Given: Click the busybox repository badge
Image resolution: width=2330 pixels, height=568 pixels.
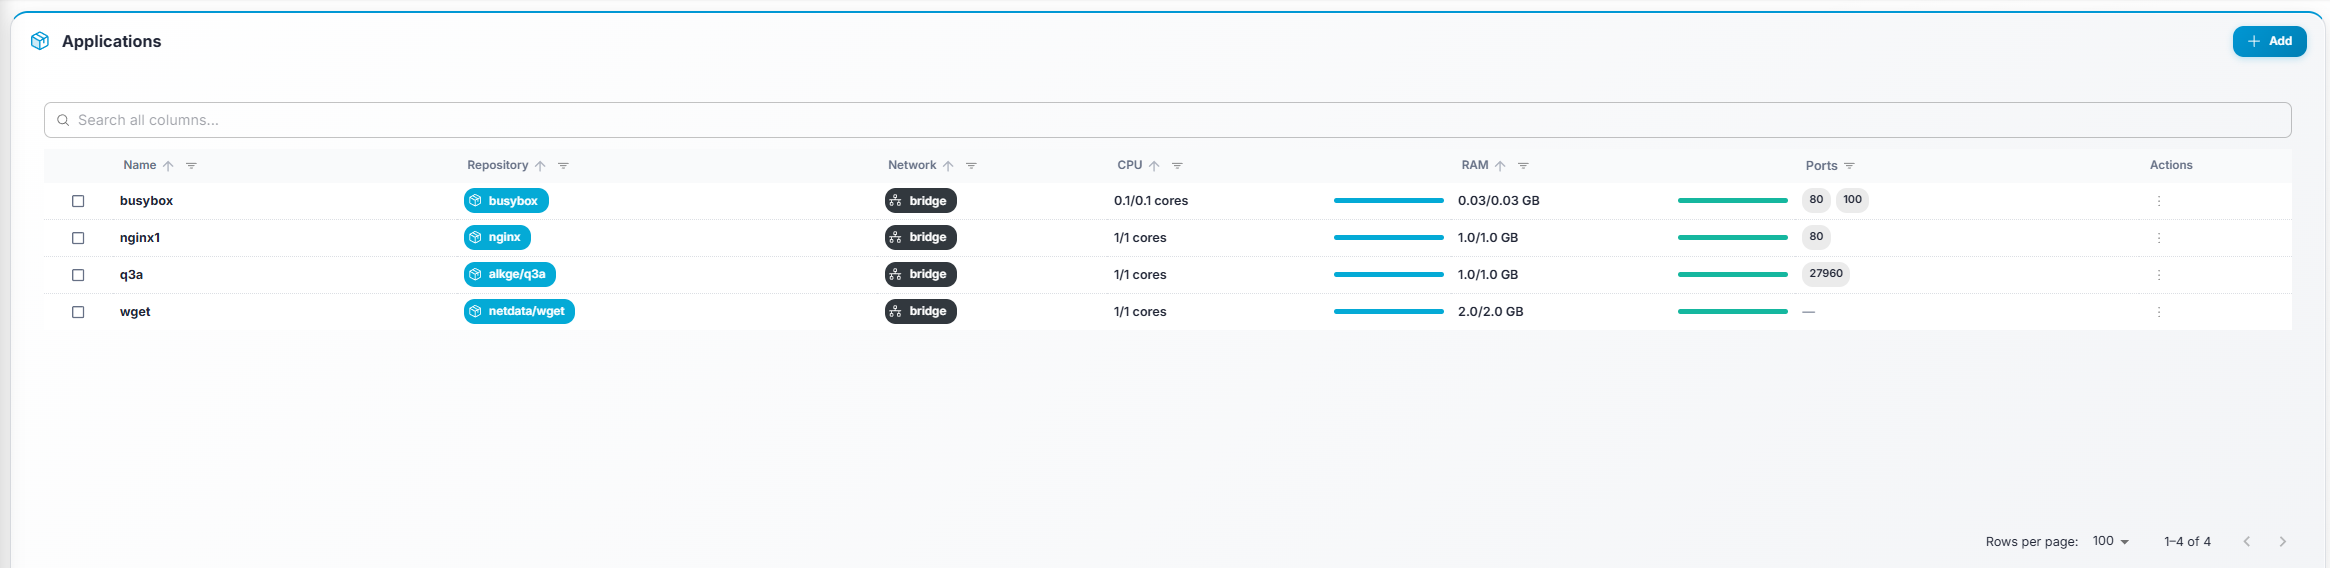Looking at the screenshot, I should pos(506,201).
